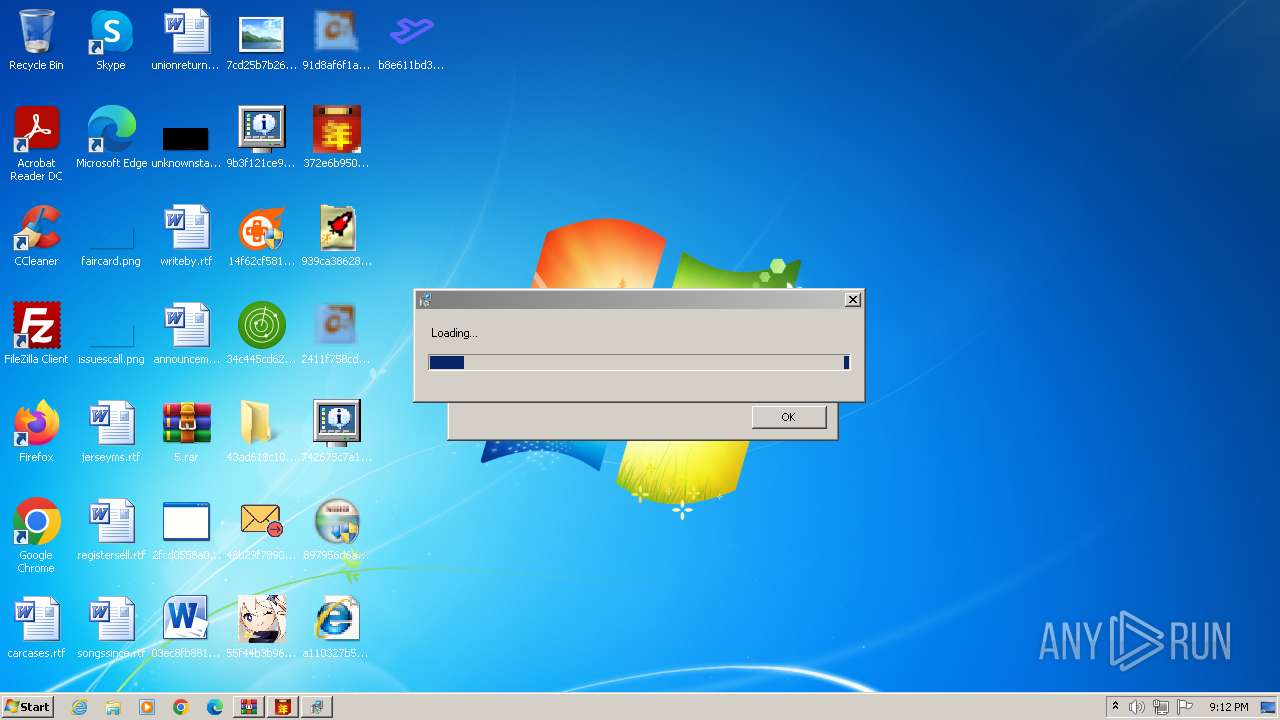
Task: Select the registersell.rtf document icon
Action: click(x=111, y=531)
